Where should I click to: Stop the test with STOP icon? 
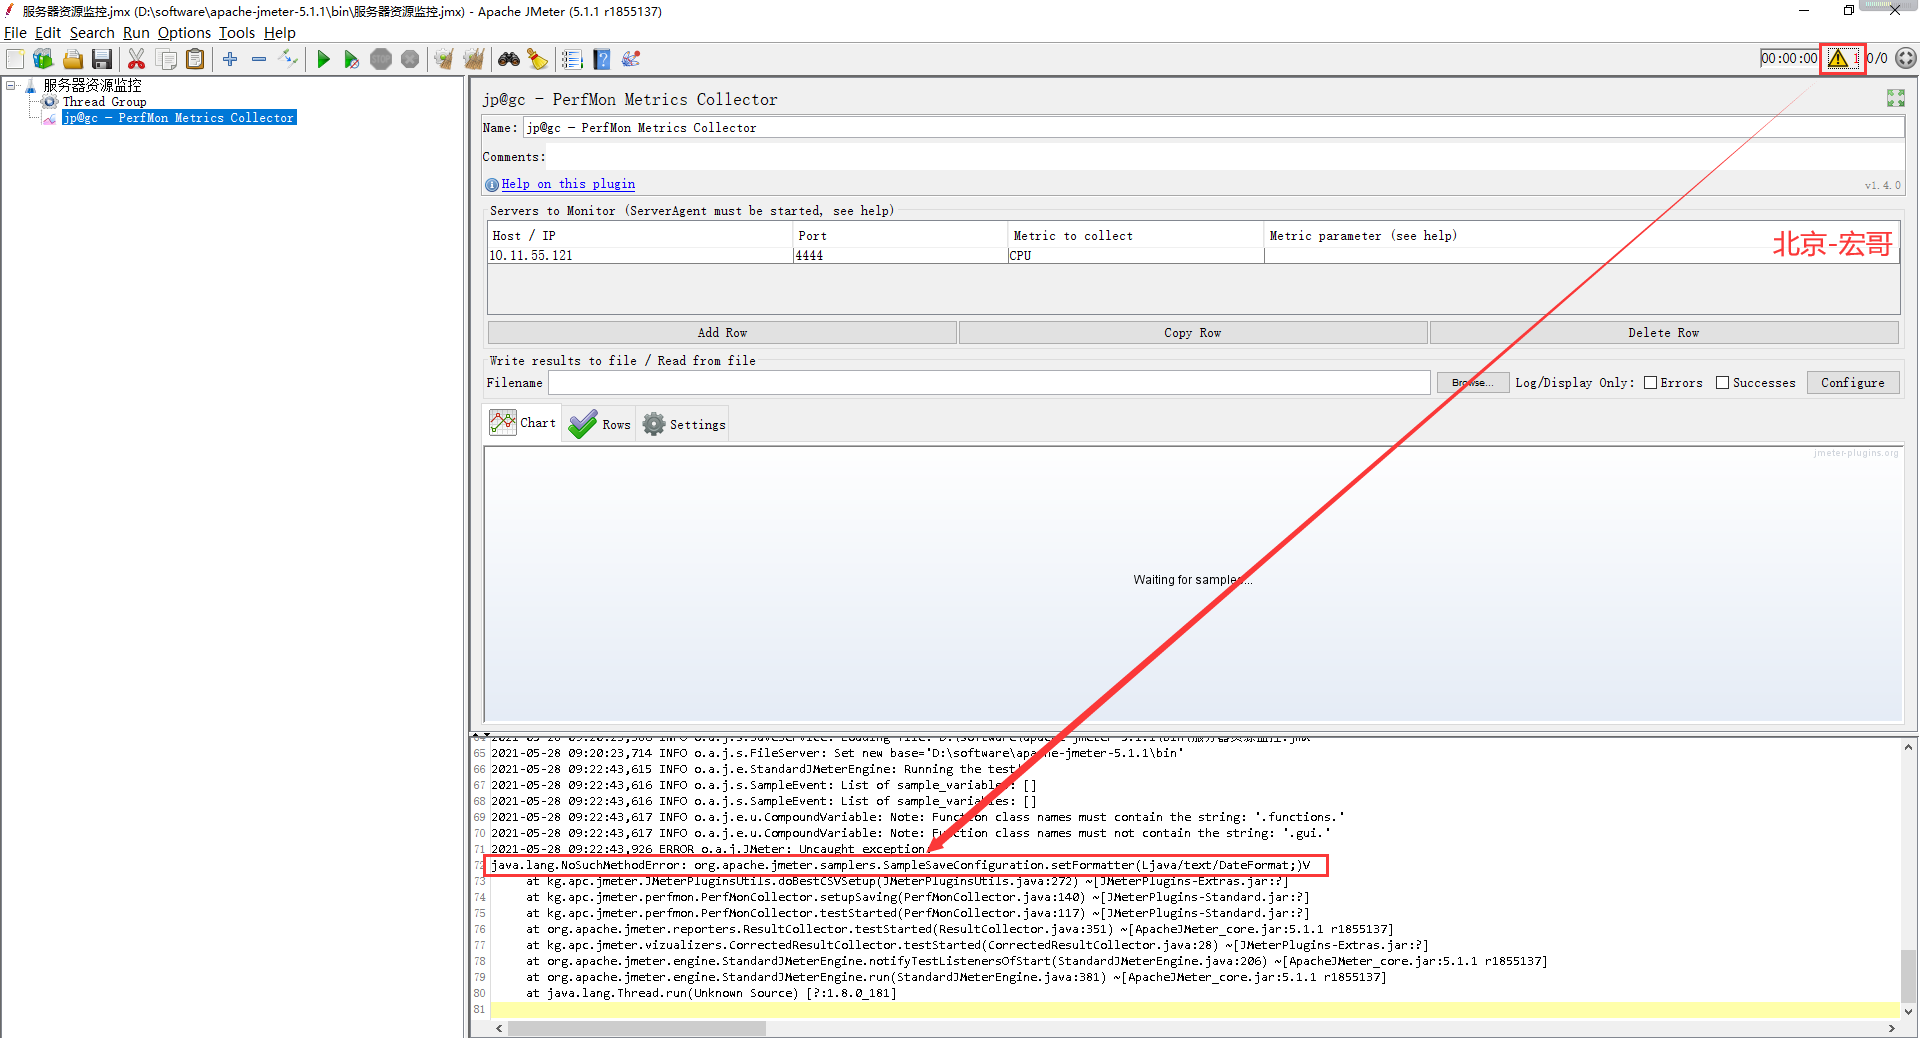click(381, 59)
